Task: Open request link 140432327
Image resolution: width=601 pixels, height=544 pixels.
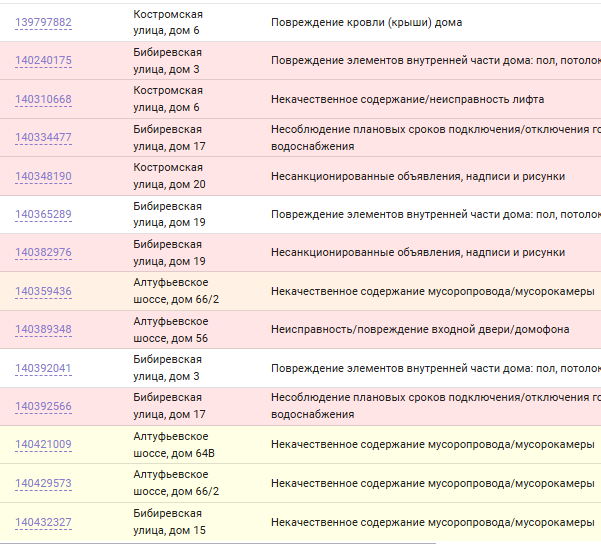Action: click(43, 523)
